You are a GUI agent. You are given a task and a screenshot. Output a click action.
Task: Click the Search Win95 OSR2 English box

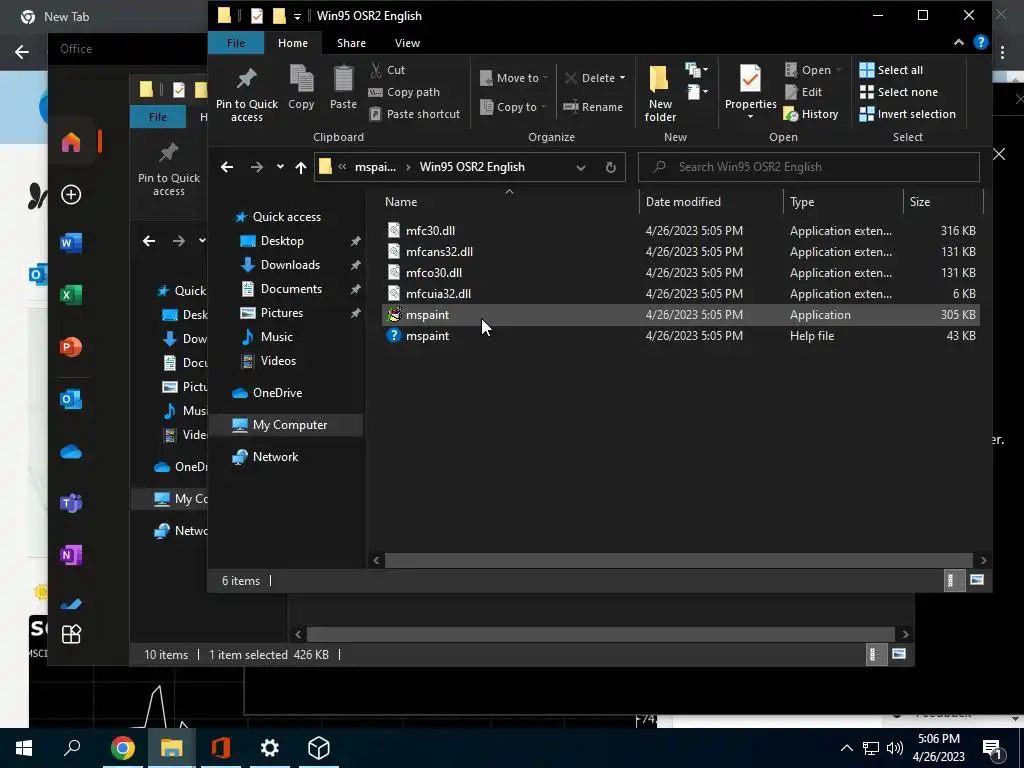coord(808,167)
